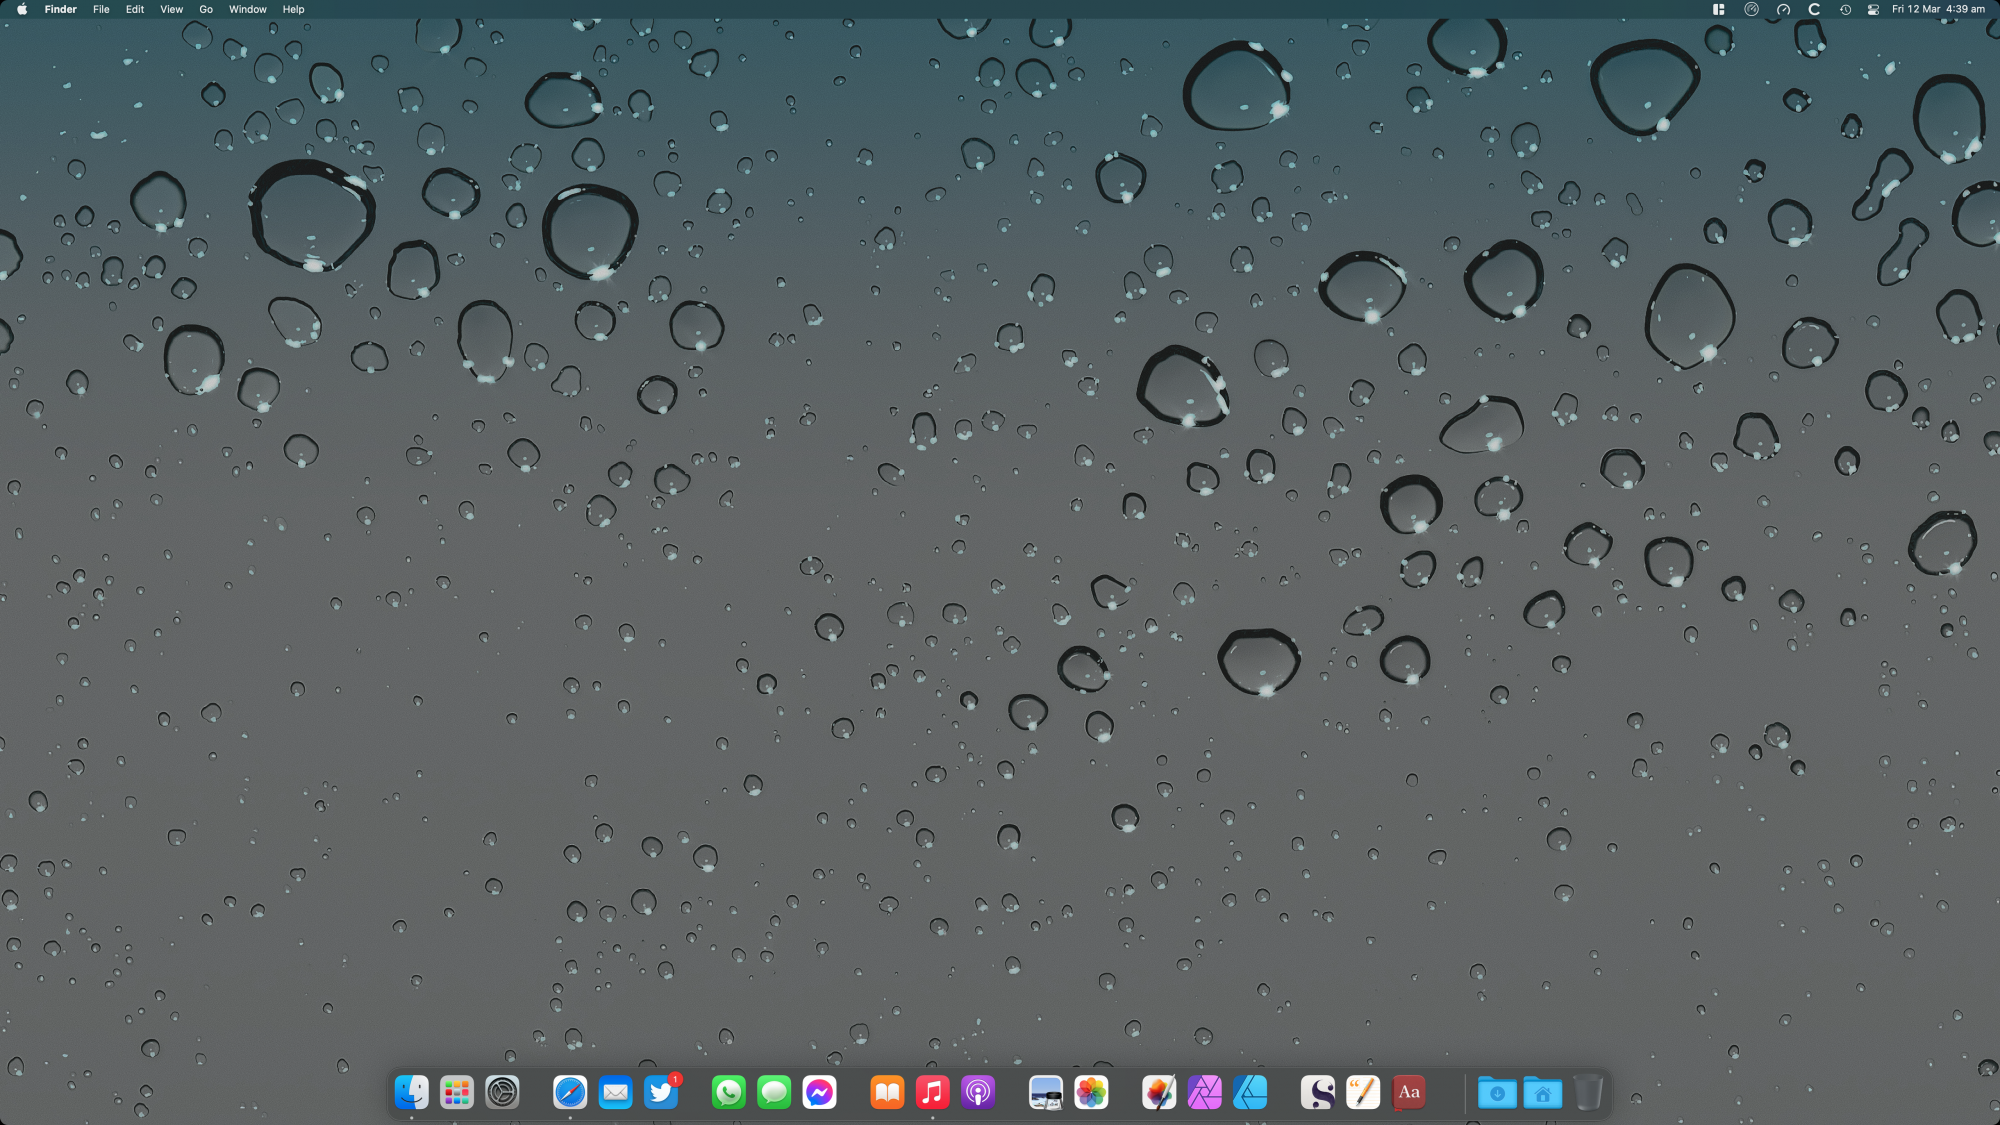
Task: Open Safari from the Dock
Action: pos(570,1092)
